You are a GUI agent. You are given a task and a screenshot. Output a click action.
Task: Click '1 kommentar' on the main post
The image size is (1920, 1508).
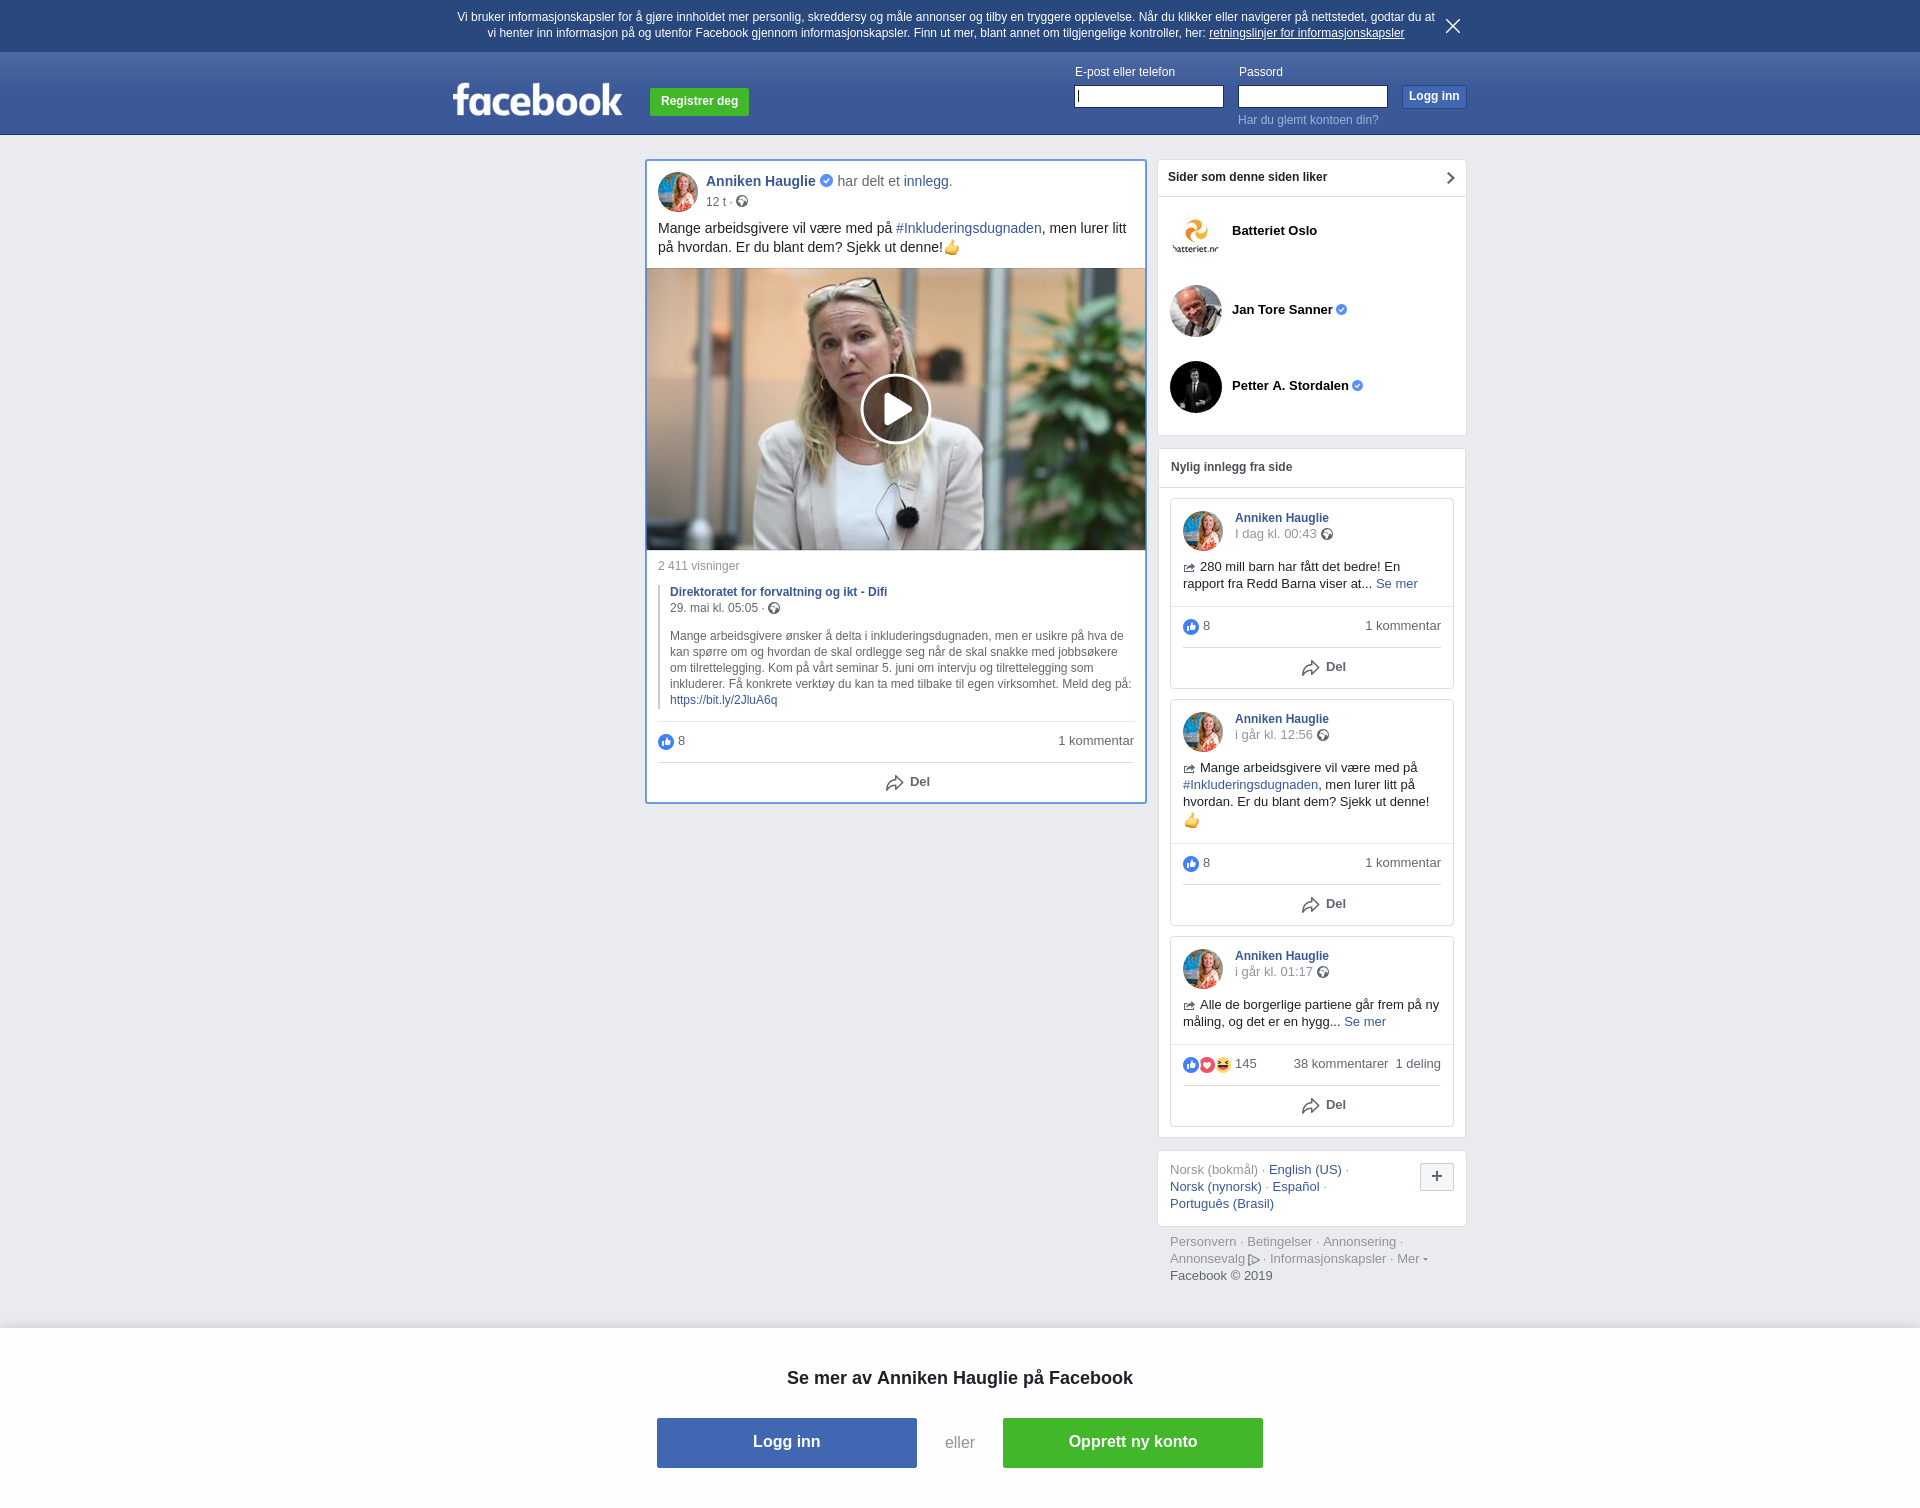coord(1096,741)
